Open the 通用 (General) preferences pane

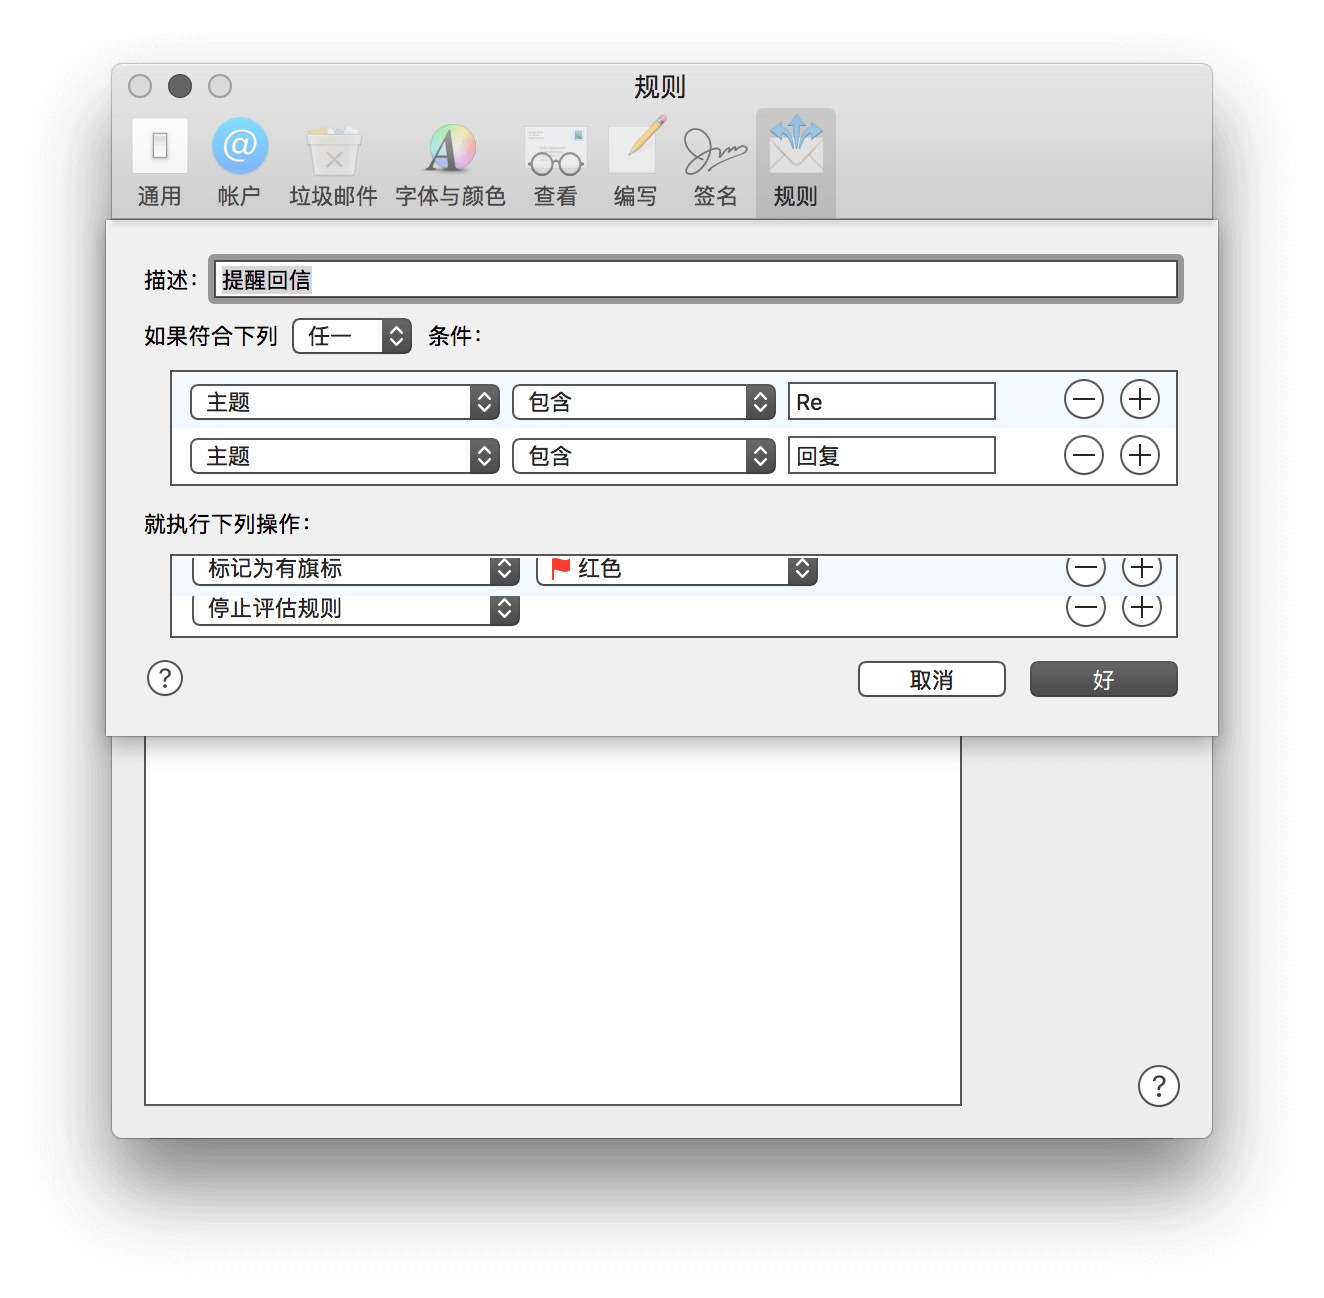point(160,160)
